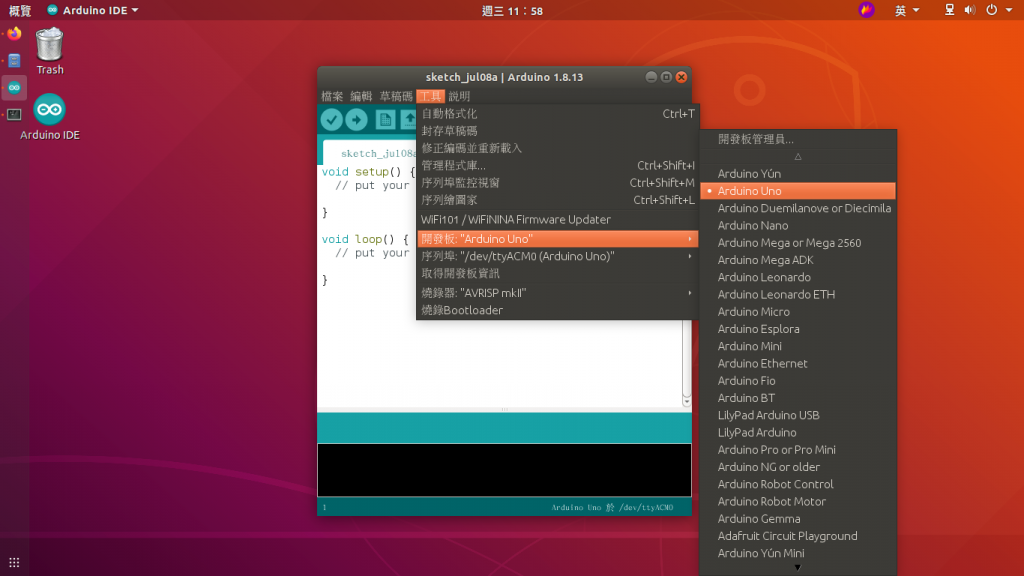Choose Arduino Pro or Pro Mini board

click(797, 449)
